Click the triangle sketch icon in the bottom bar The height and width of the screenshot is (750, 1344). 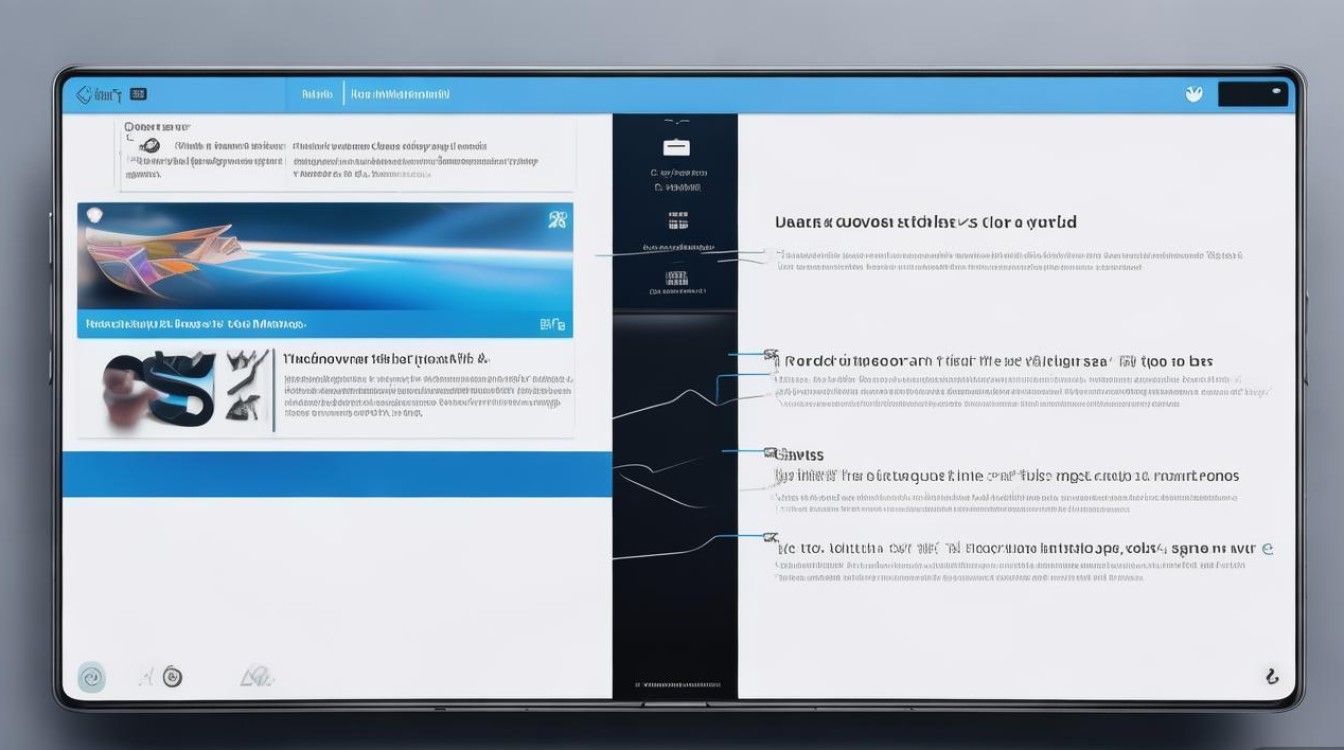pos(256,678)
